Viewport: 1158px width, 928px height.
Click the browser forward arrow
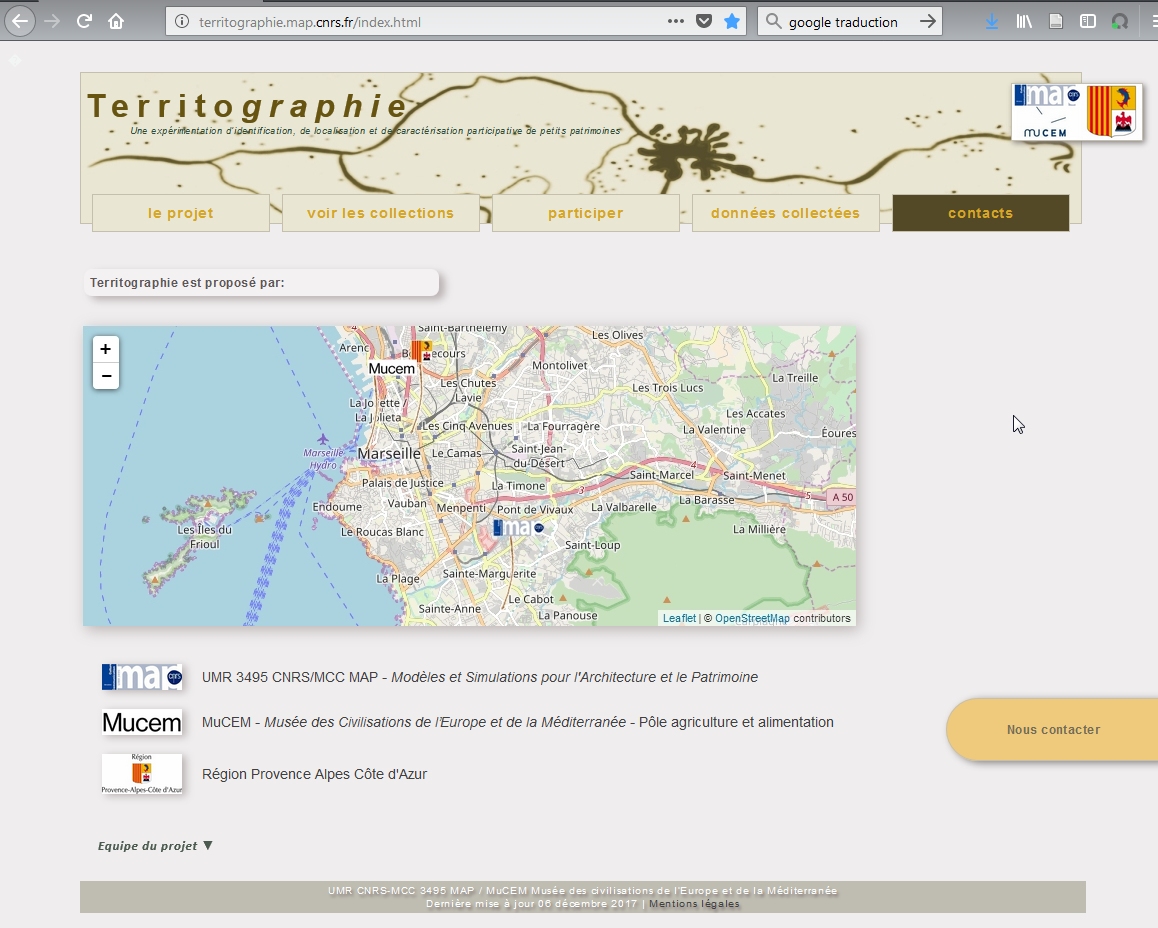(x=52, y=21)
